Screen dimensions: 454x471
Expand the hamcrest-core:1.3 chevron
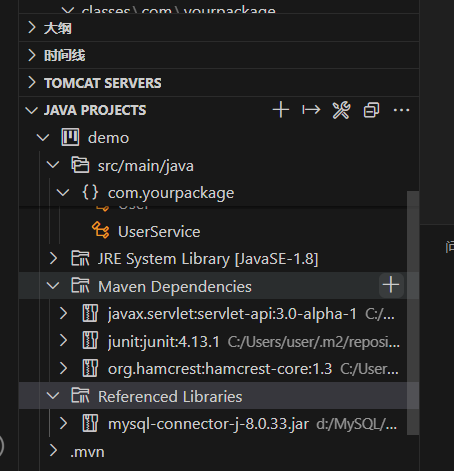[x=63, y=368]
